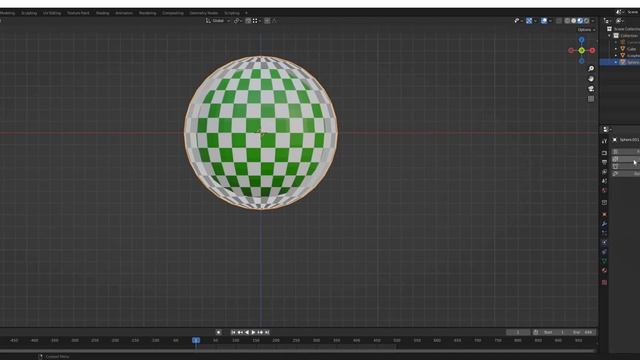Open the Global transform orientation dropdown
Screen dimensions: 640x360
pos(218,21)
